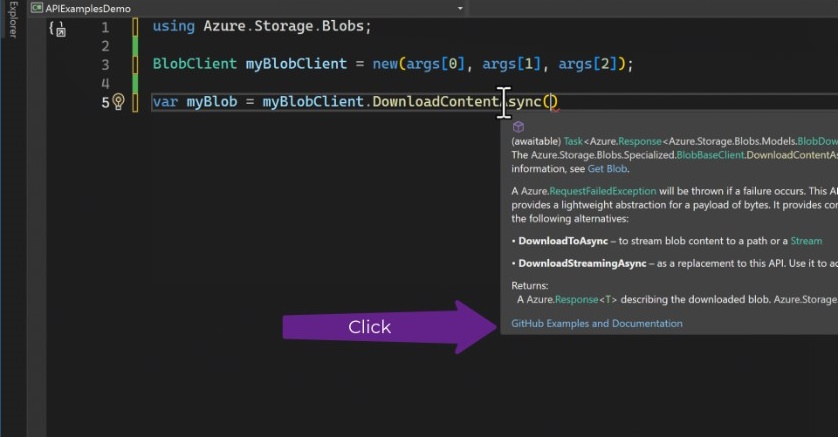The width and height of the screenshot is (838, 437).
Task: Click 'myBlob' variable on line 5
Action: (212, 102)
